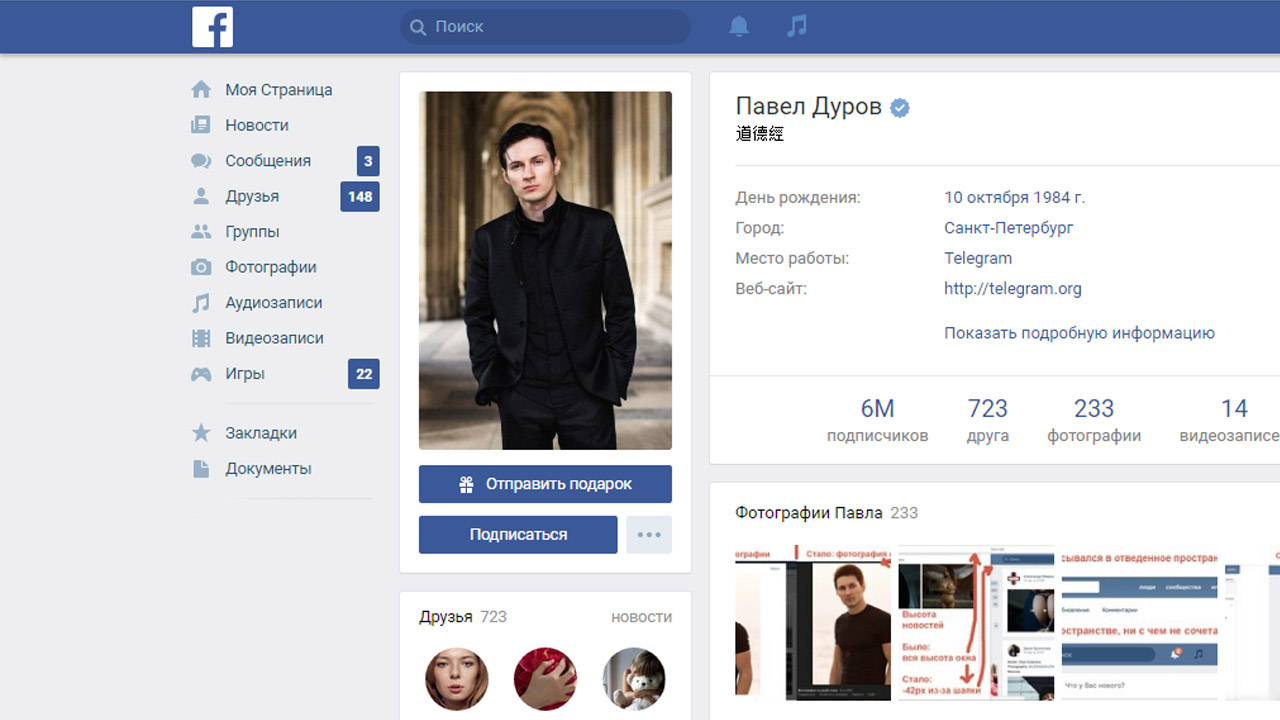Click the messages badge showing 3
Viewport: 1280px width, 720px height.
(x=368, y=161)
